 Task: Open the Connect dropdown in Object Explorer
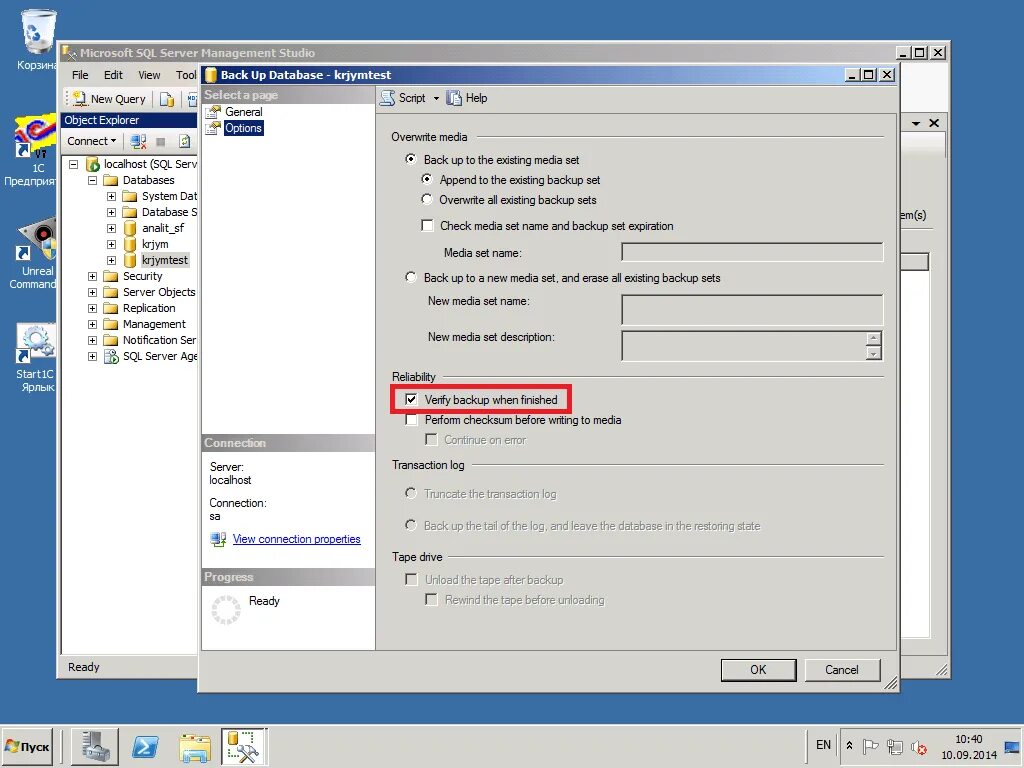click(x=91, y=141)
